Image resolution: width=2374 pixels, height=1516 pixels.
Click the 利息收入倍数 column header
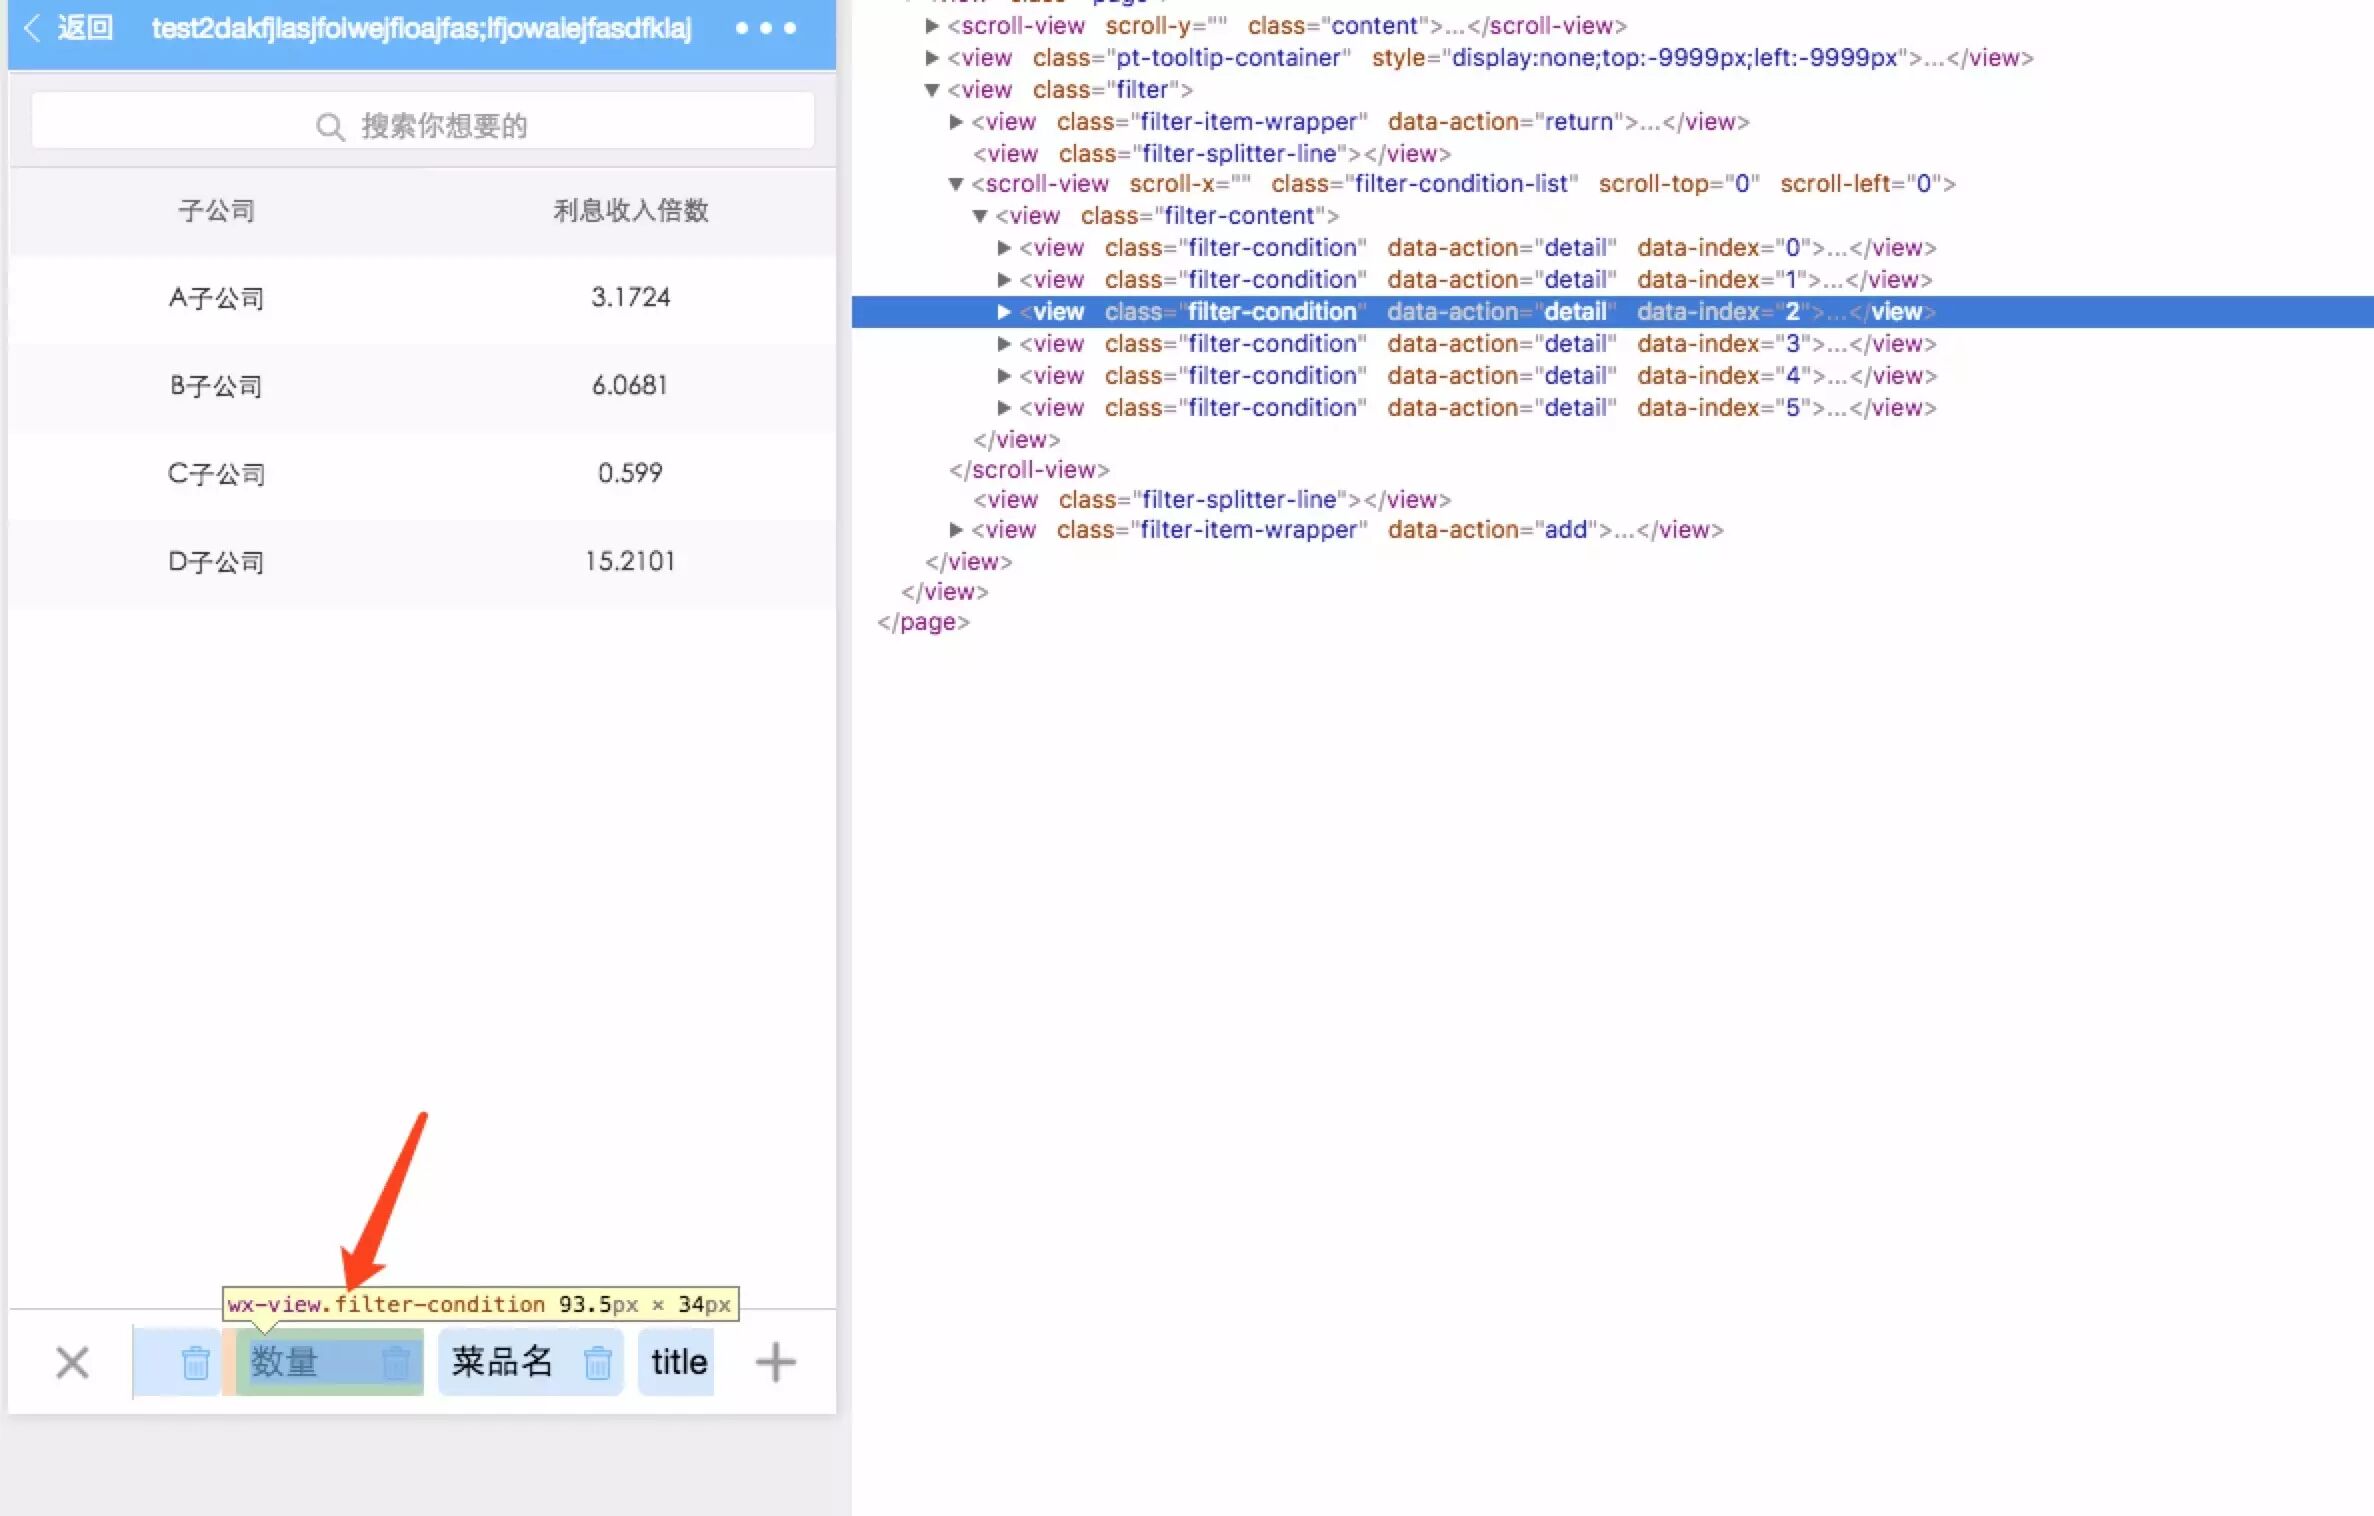631,211
